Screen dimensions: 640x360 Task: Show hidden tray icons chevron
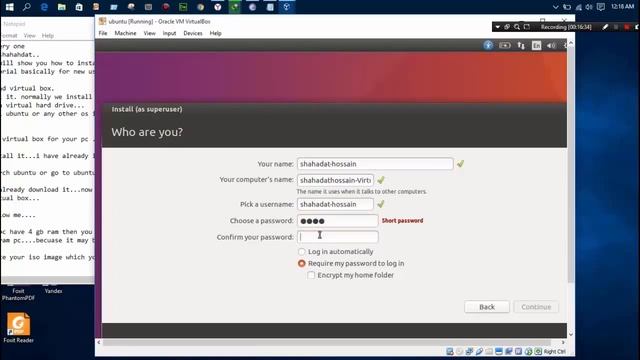click(555, 7)
